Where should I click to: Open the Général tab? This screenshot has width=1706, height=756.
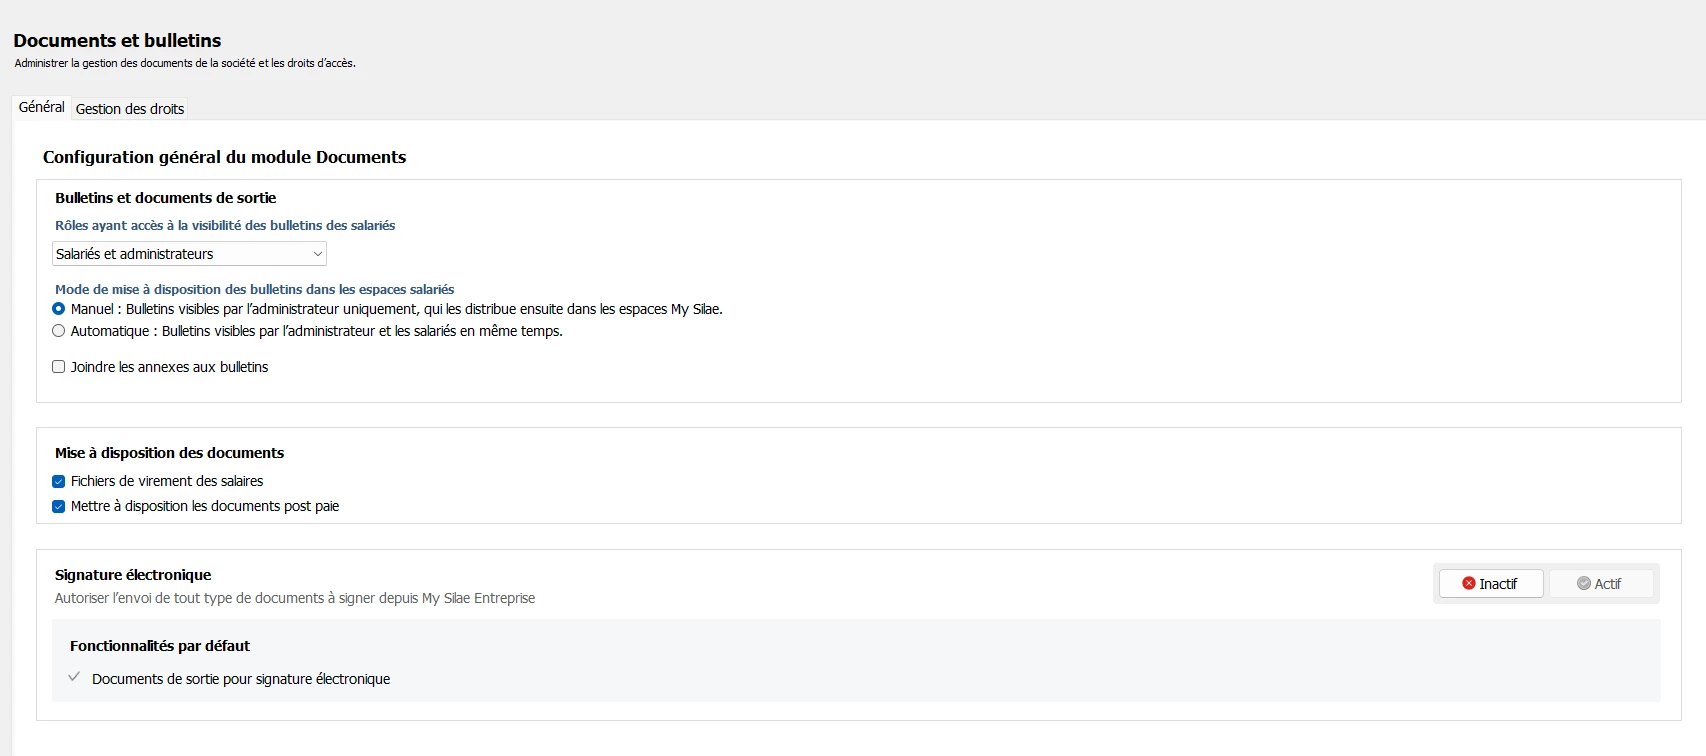pos(41,107)
